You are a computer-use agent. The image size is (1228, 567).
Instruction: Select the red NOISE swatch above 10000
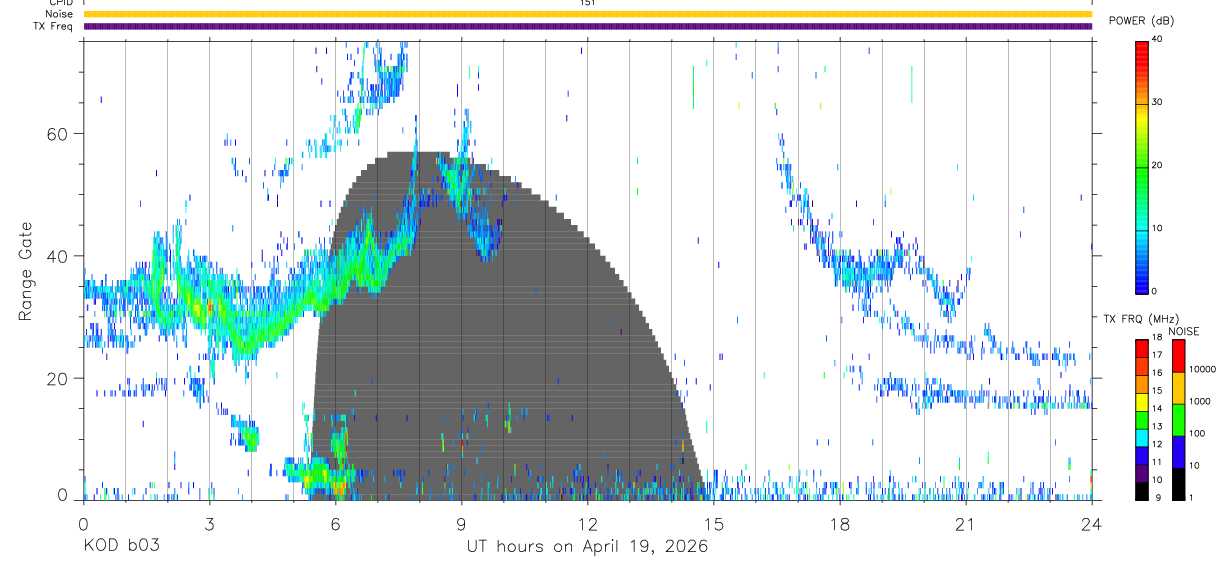point(1178,356)
